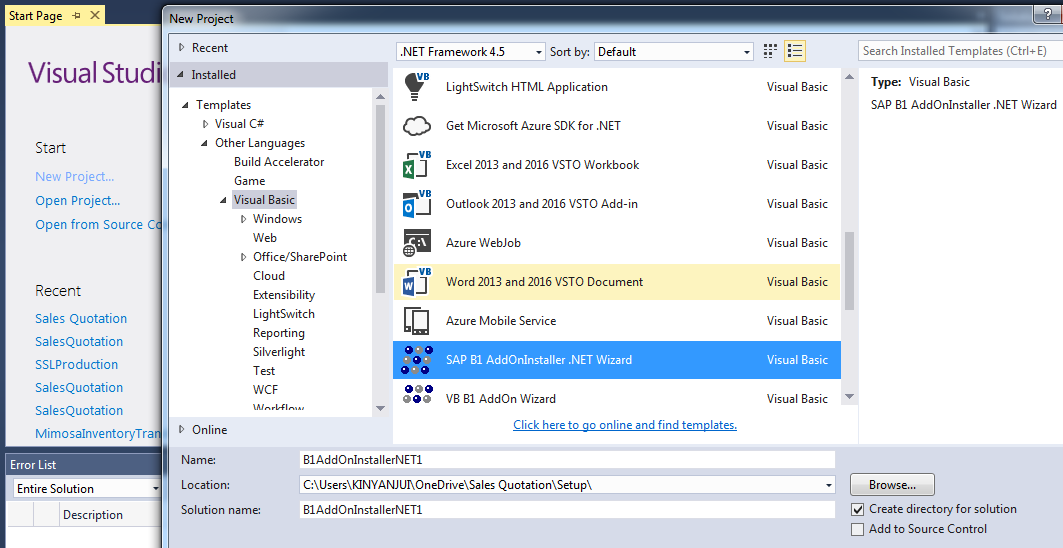Select Extensibility in templates tree
This screenshot has height=548, width=1063.
click(283, 295)
